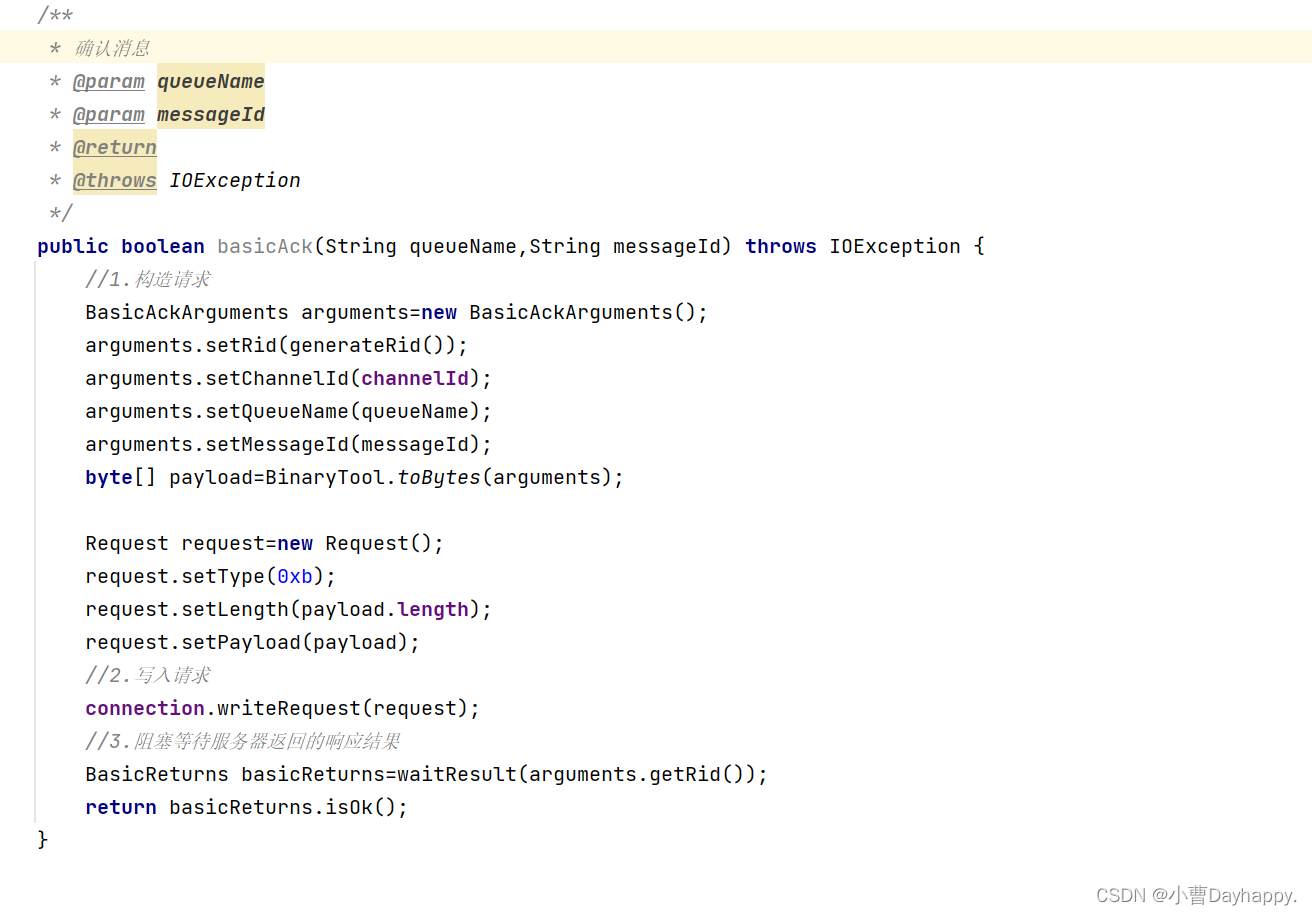Select the @return Javadoc tag
The height and width of the screenshot is (915, 1312).
[x=115, y=147]
